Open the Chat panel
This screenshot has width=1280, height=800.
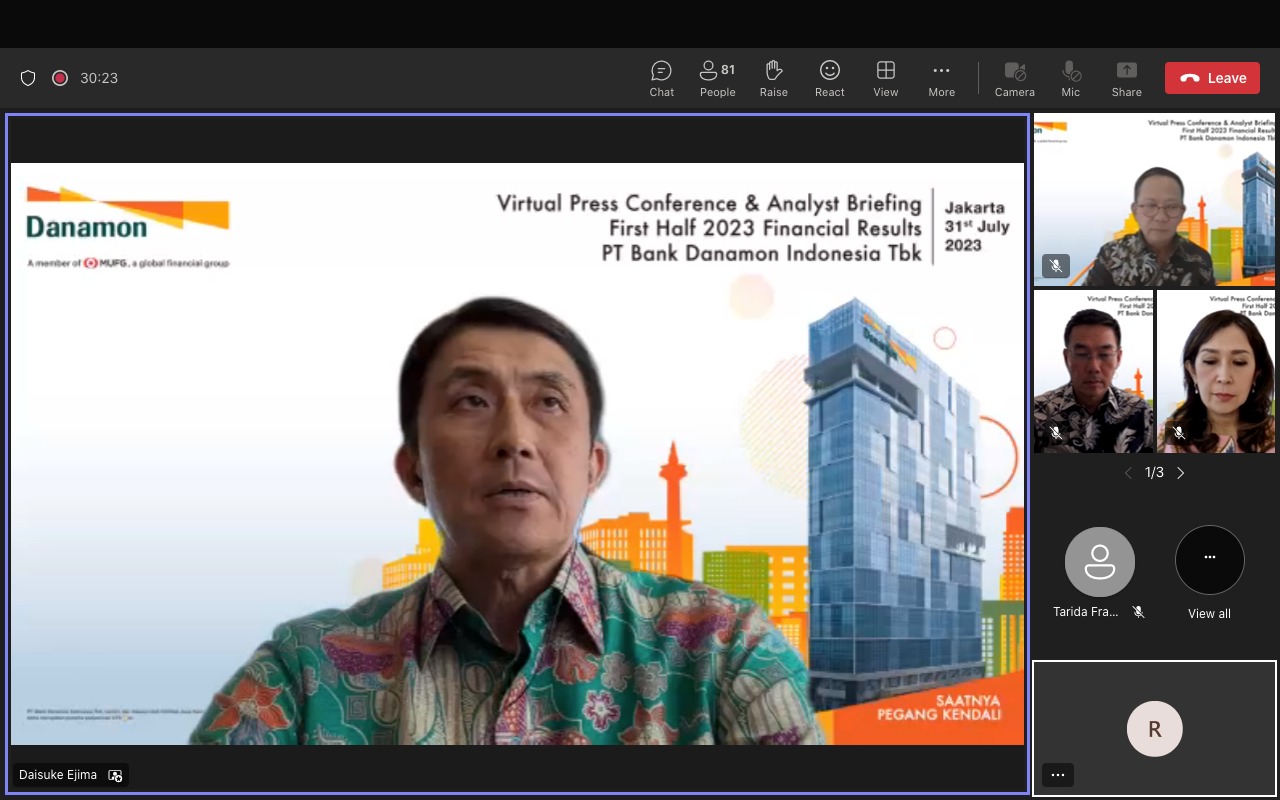tap(661, 78)
